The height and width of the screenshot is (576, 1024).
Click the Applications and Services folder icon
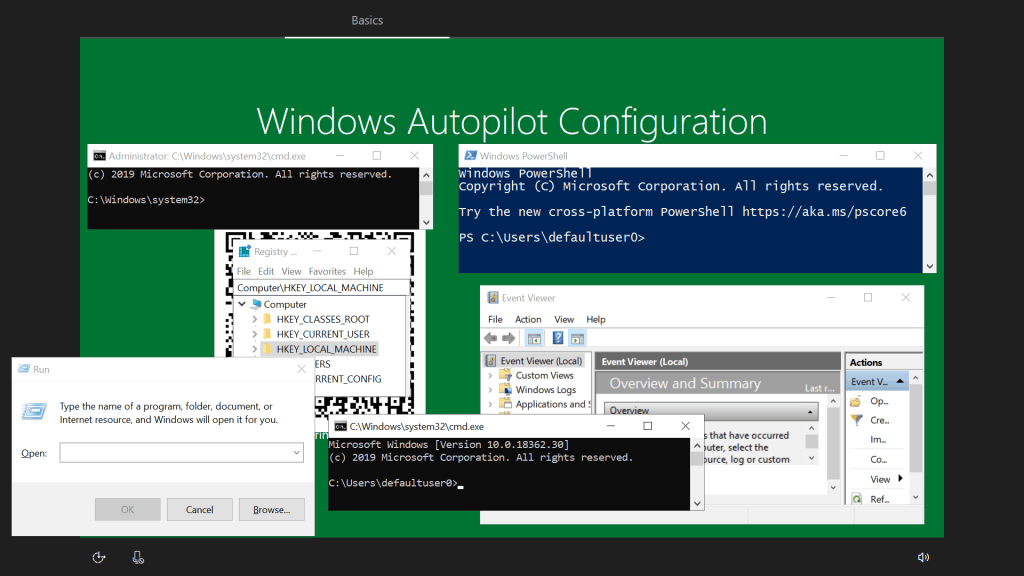pyautogui.click(x=505, y=404)
